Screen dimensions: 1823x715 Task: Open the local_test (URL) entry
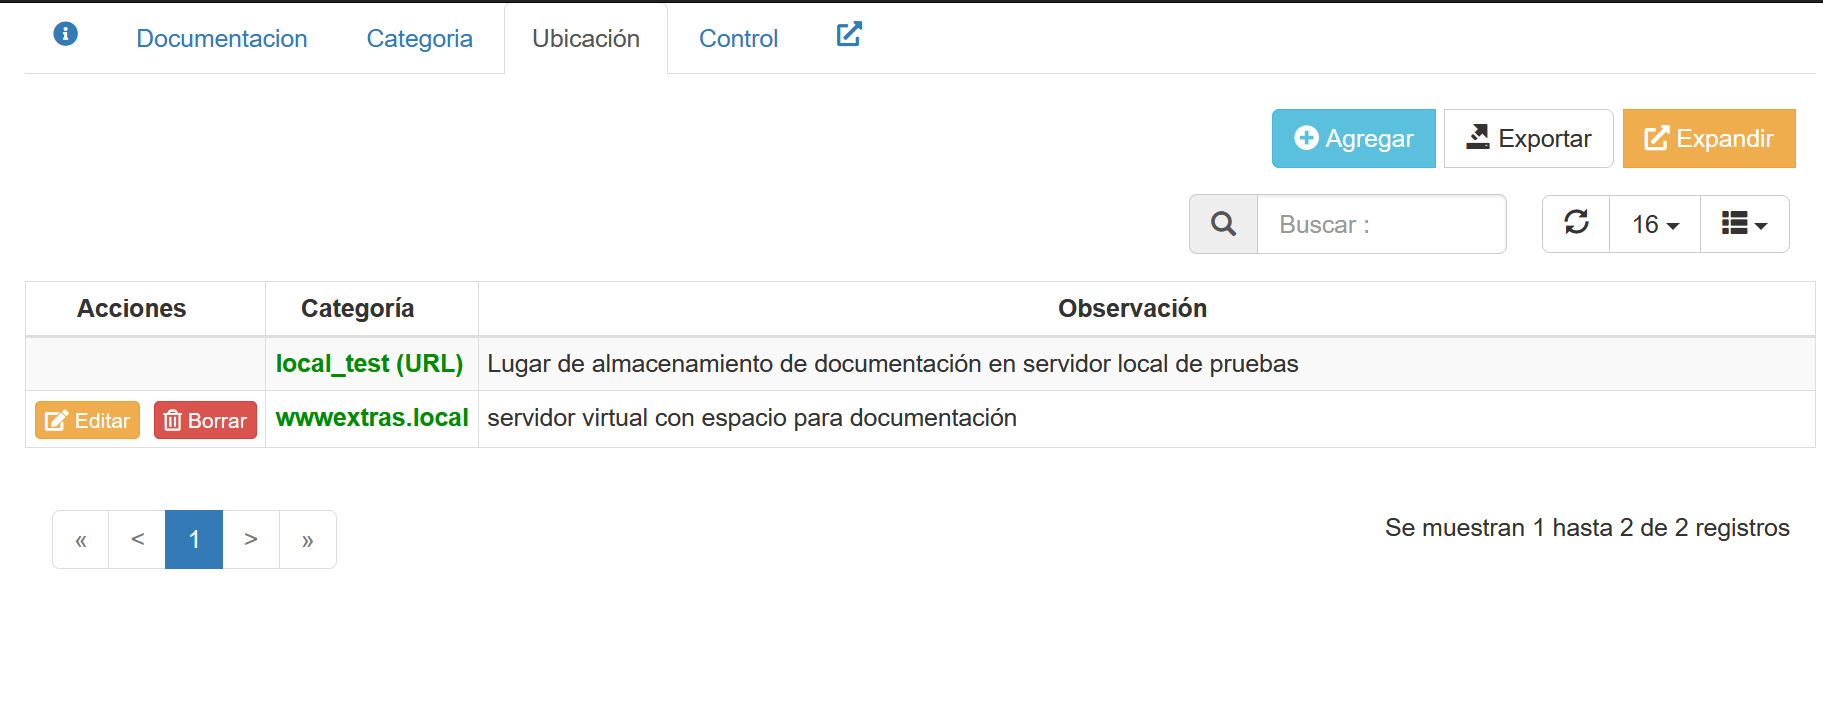point(369,364)
